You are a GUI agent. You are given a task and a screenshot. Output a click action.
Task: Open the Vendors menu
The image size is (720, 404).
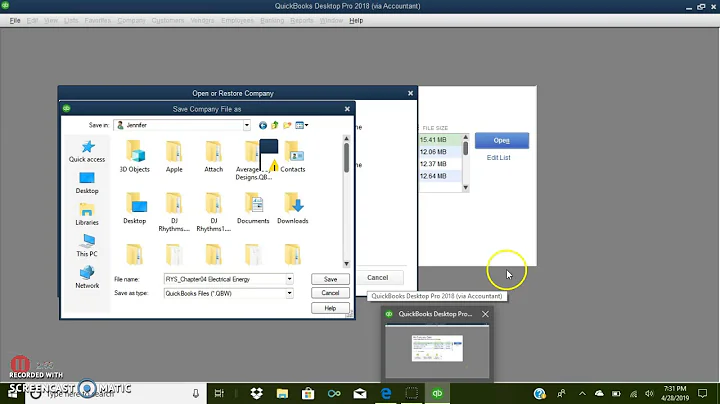pyautogui.click(x=202, y=21)
